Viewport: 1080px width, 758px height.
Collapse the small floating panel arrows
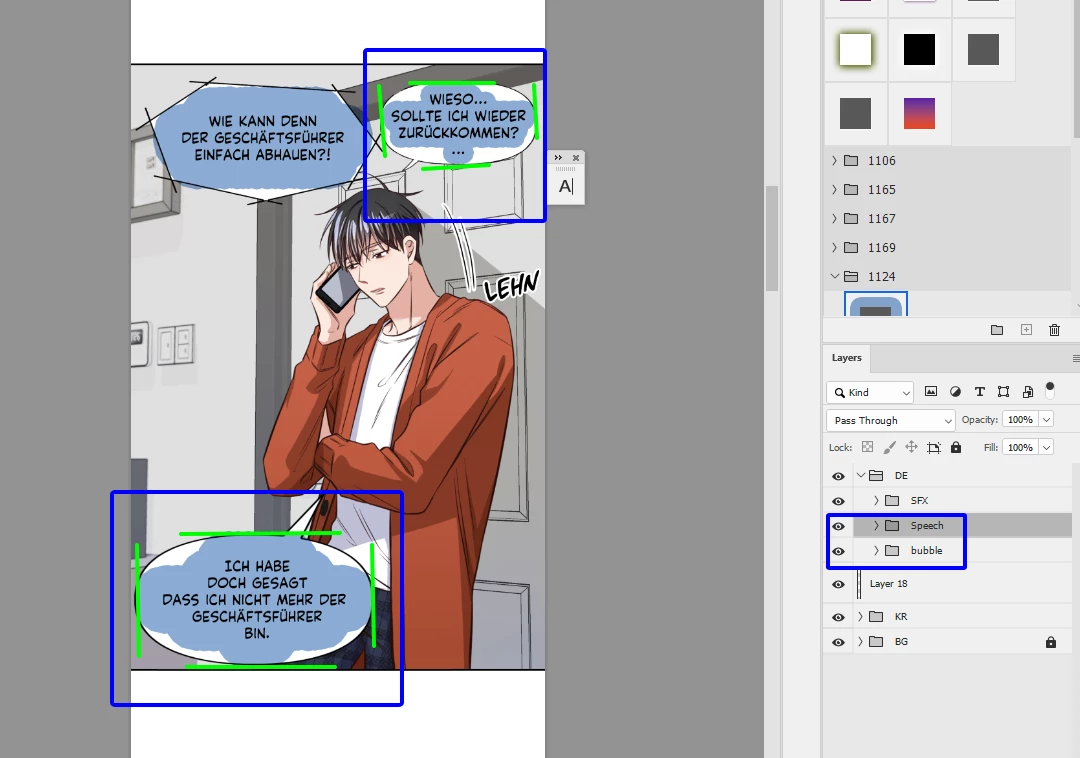click(x=558, y=158)
